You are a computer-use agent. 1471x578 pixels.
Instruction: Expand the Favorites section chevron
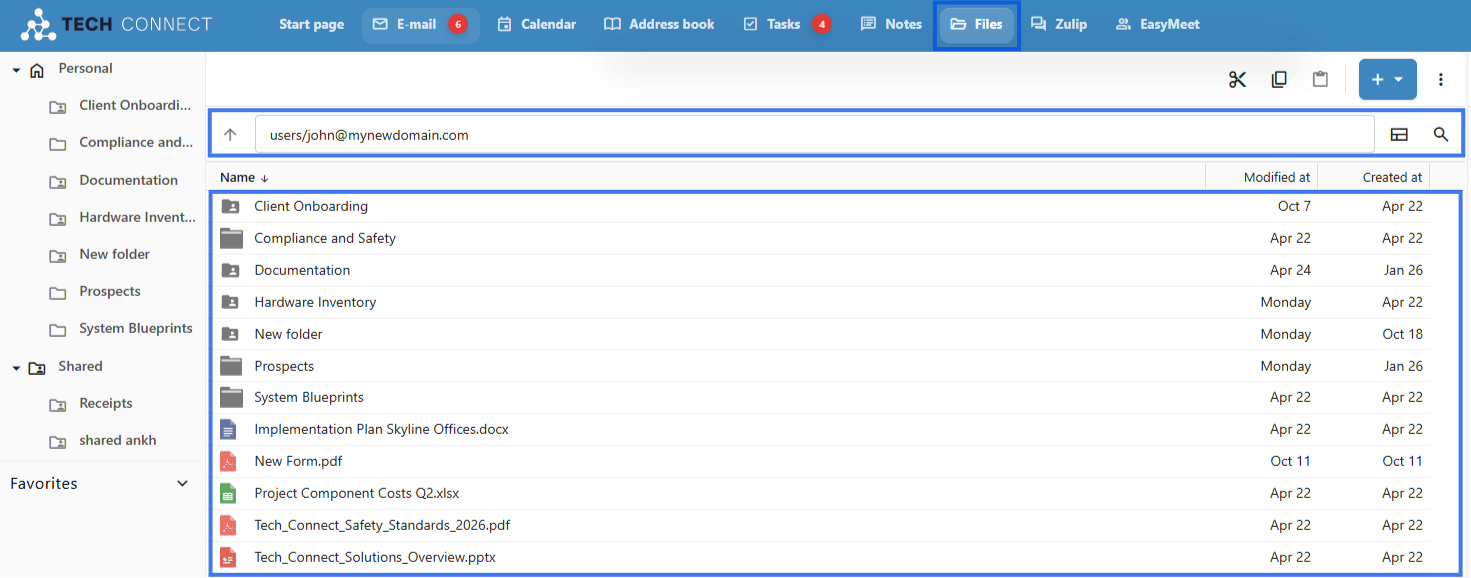(x=182, y=484)
